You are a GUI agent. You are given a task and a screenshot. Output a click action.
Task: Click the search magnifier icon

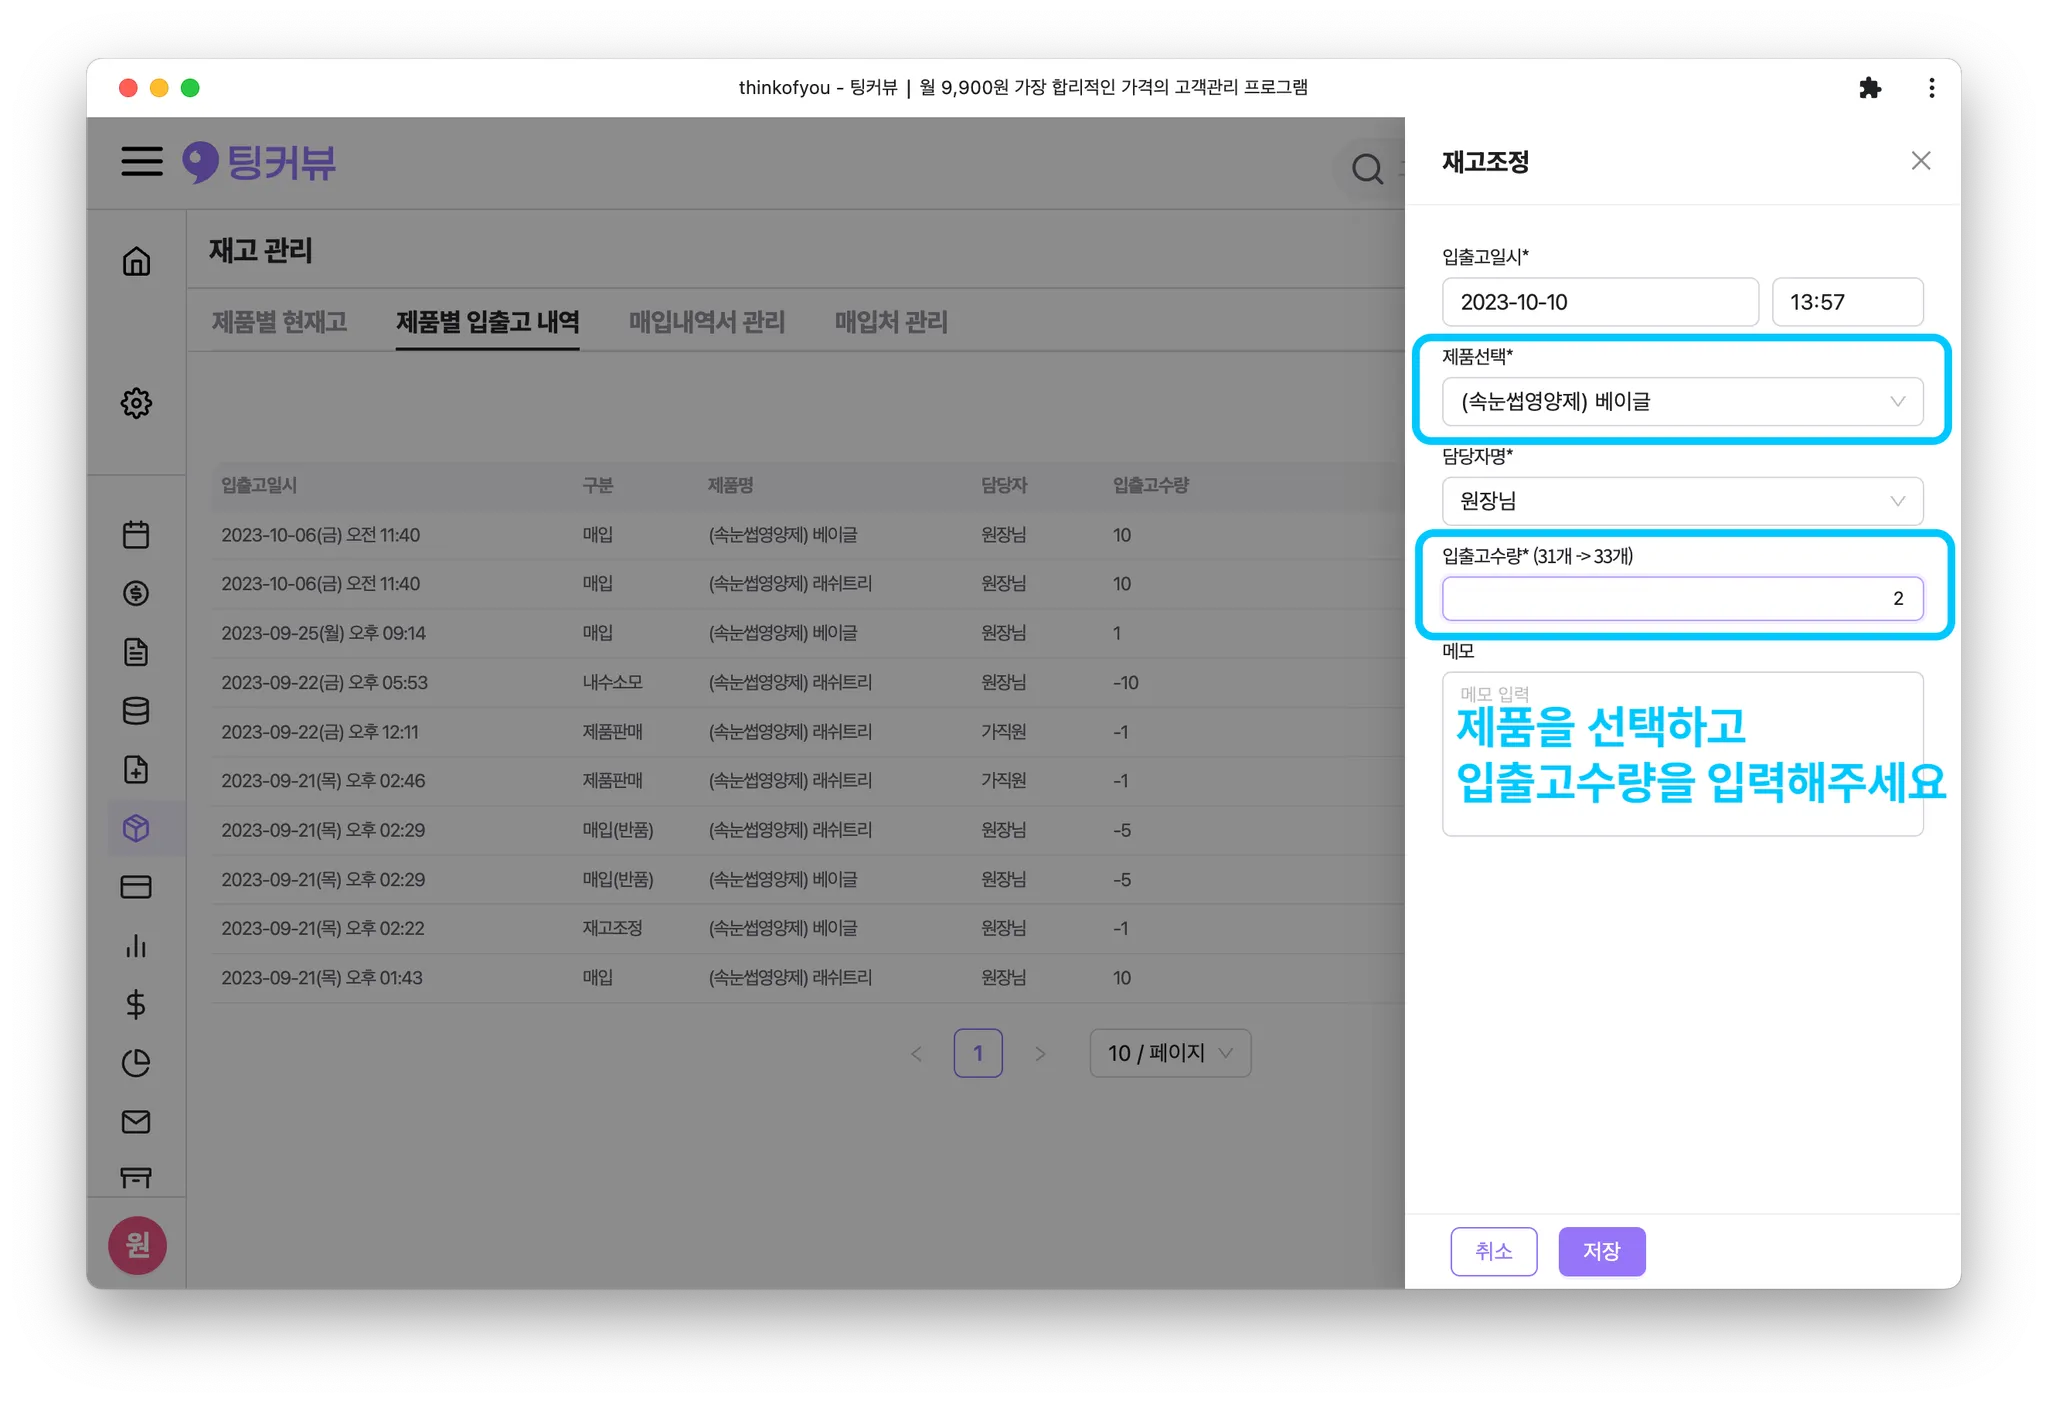pyautogui.click(x=1367, y=169)
